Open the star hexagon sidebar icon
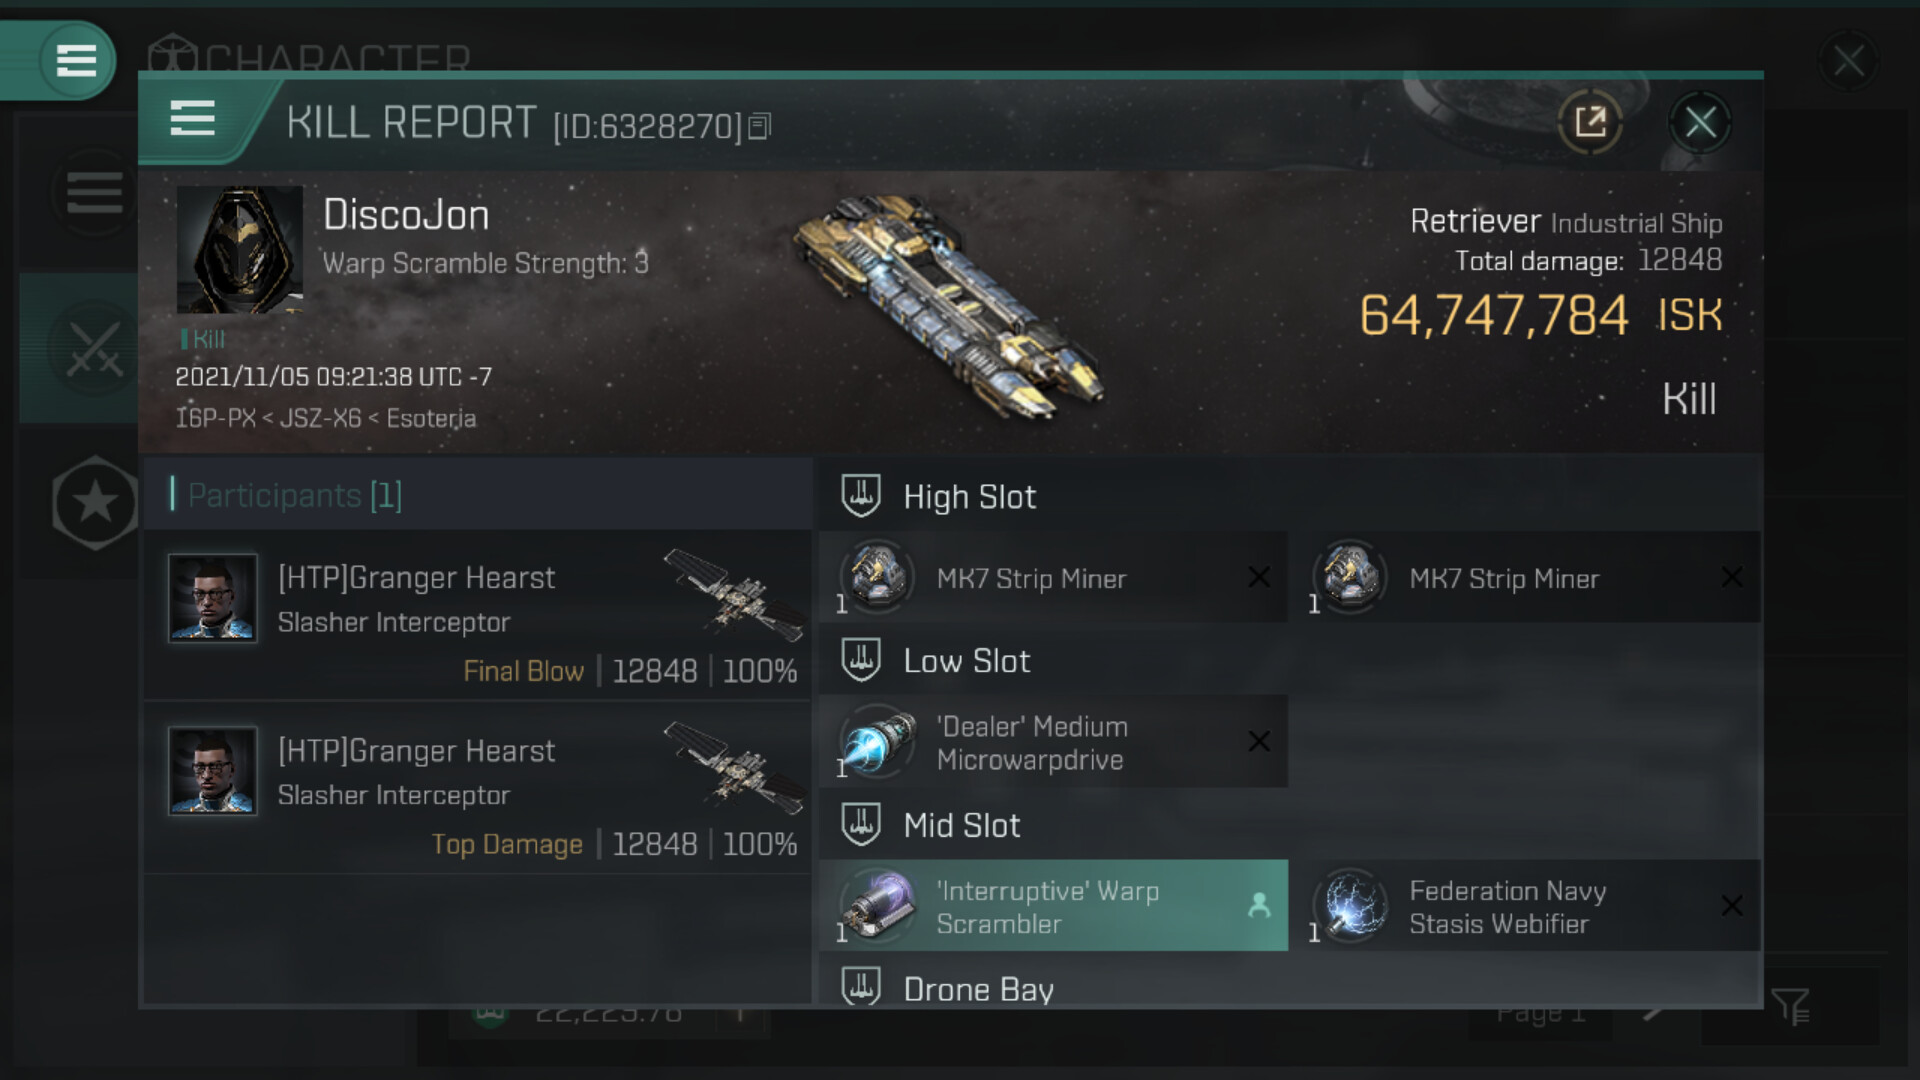Image resolution: width=1920 pixels, height=1080 pixels. pyautogui.click(x=95, y=502)
